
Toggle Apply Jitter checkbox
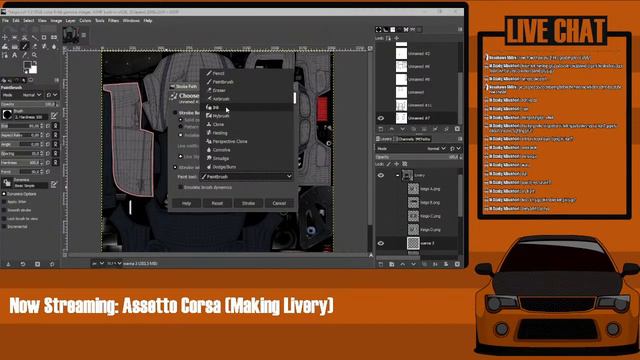tap(4, 202)
